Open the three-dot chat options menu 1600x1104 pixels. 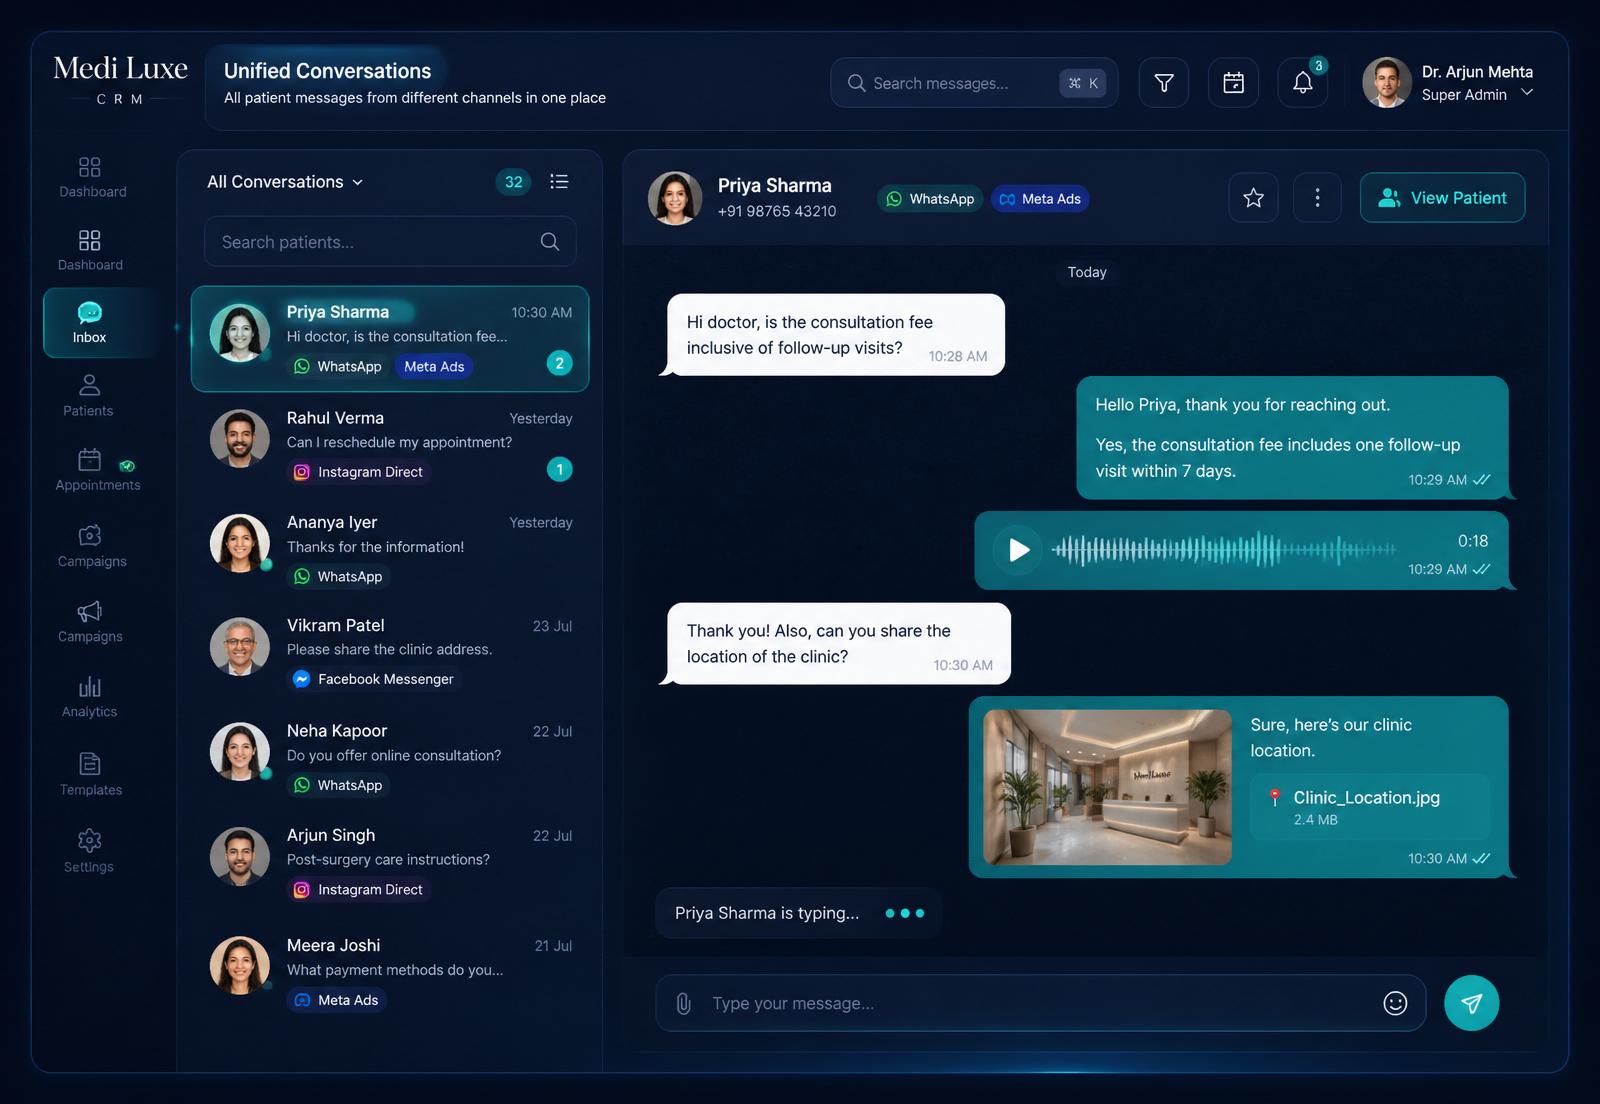pyautogui.click(x=1317, y=198)
